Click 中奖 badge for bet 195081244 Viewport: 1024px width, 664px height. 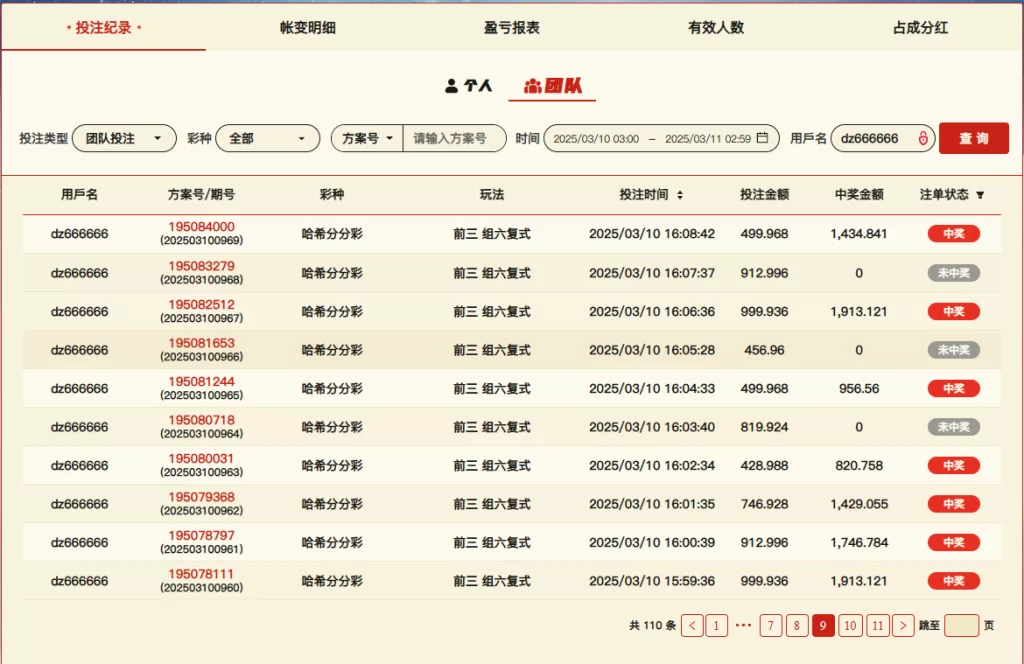(x=953, y=388)
